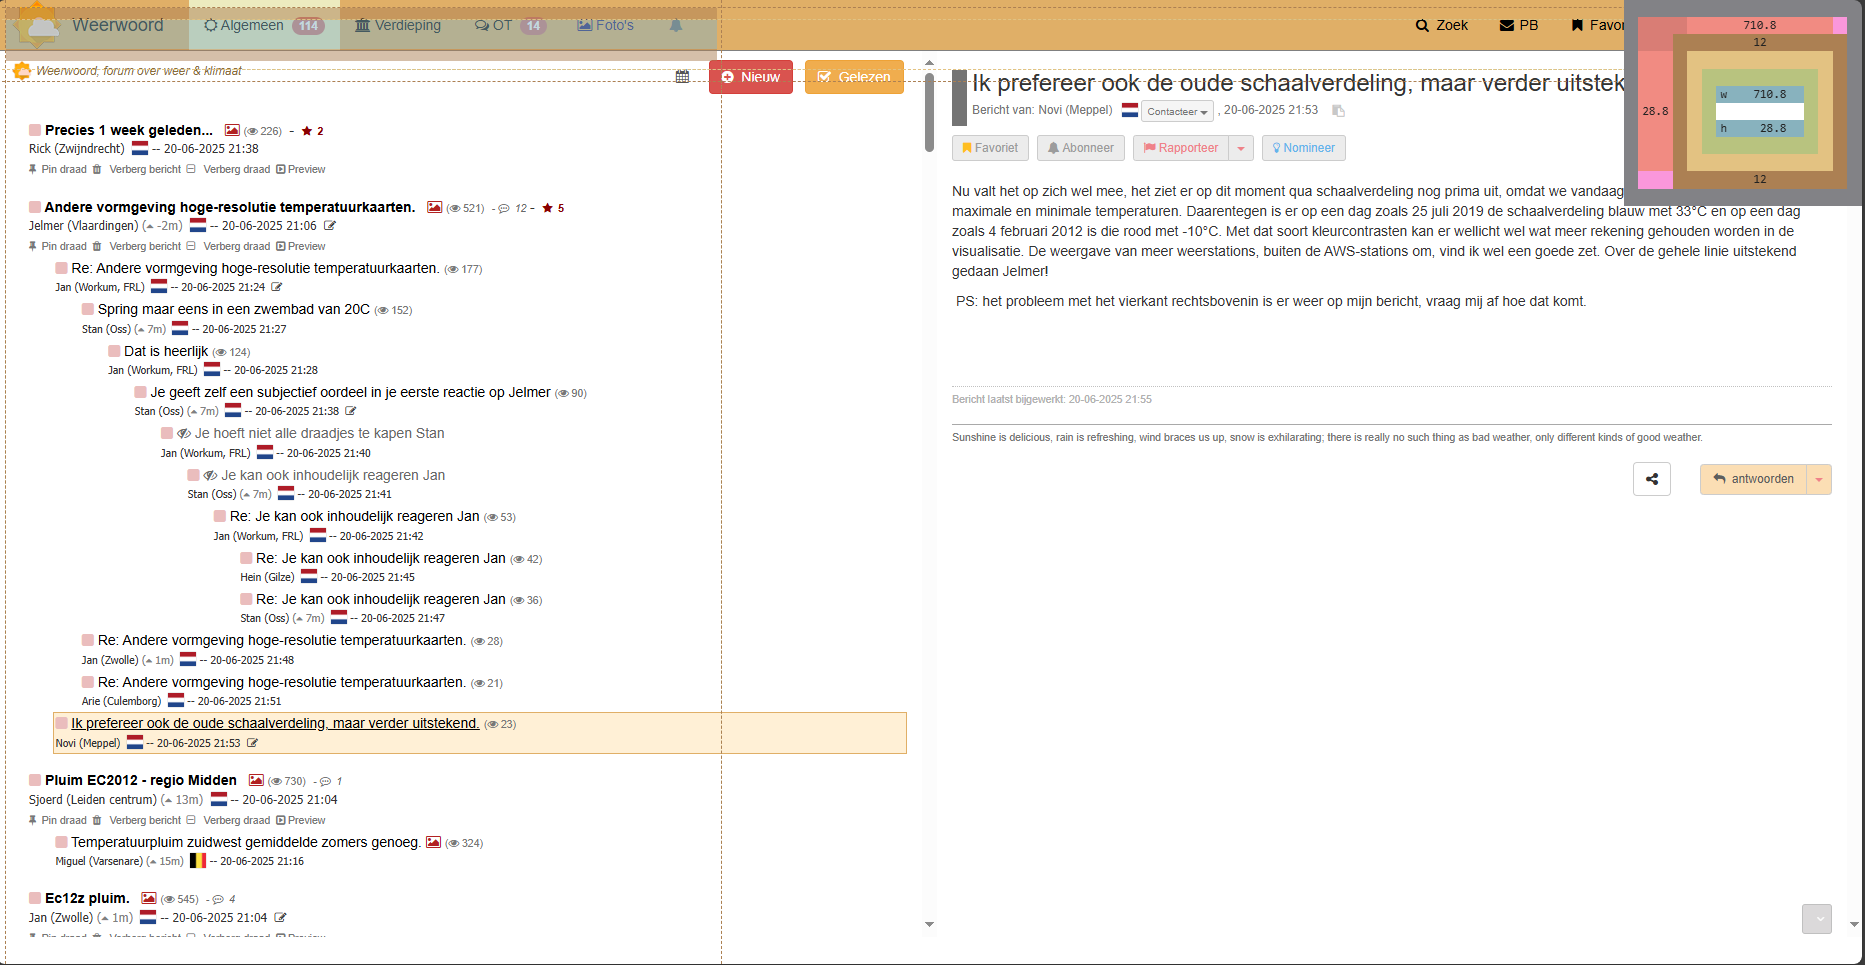The width and height of the screenshot is (1865, 965).
Task: Click the thread list vertical scrollbar thumb
Action: click(x=929, y=112)
